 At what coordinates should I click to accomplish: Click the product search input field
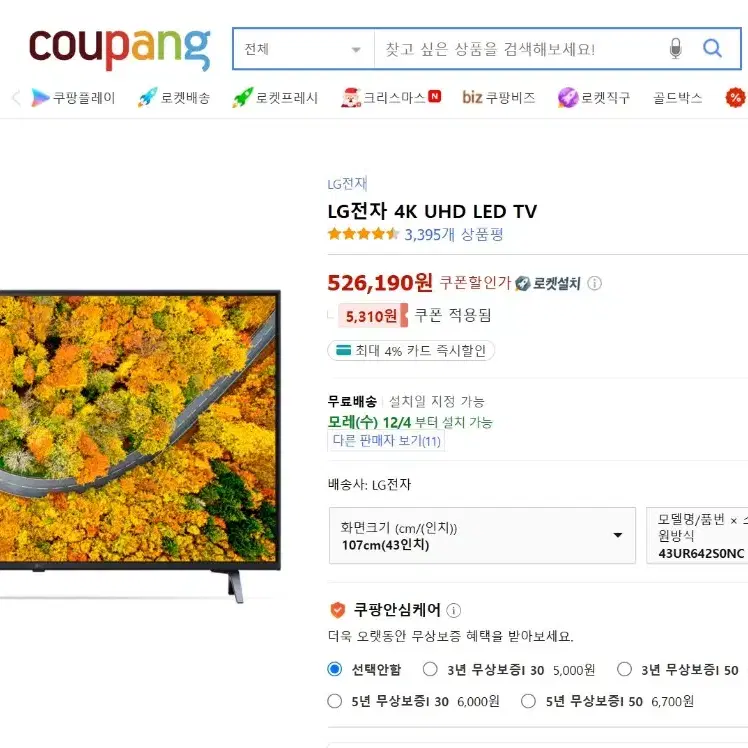point(520,49)
